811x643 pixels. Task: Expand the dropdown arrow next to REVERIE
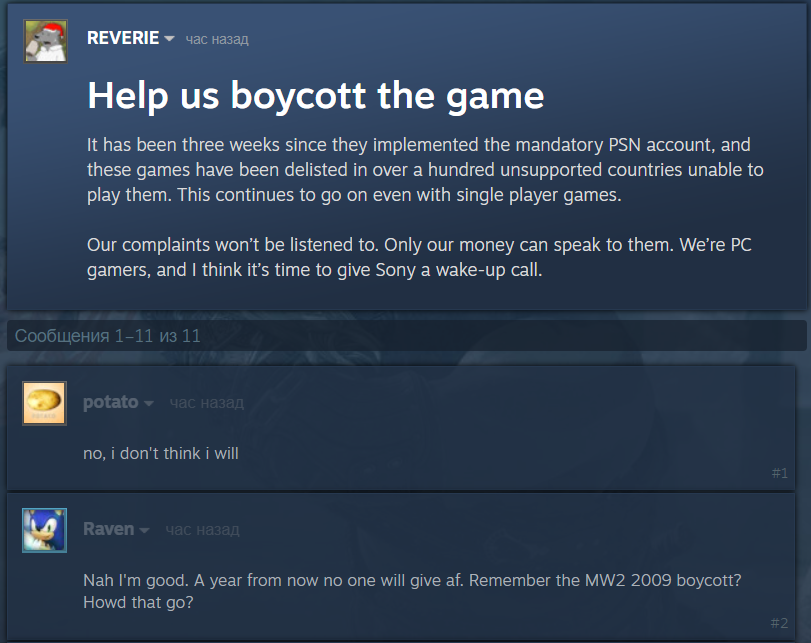click(x=169, y=39)
